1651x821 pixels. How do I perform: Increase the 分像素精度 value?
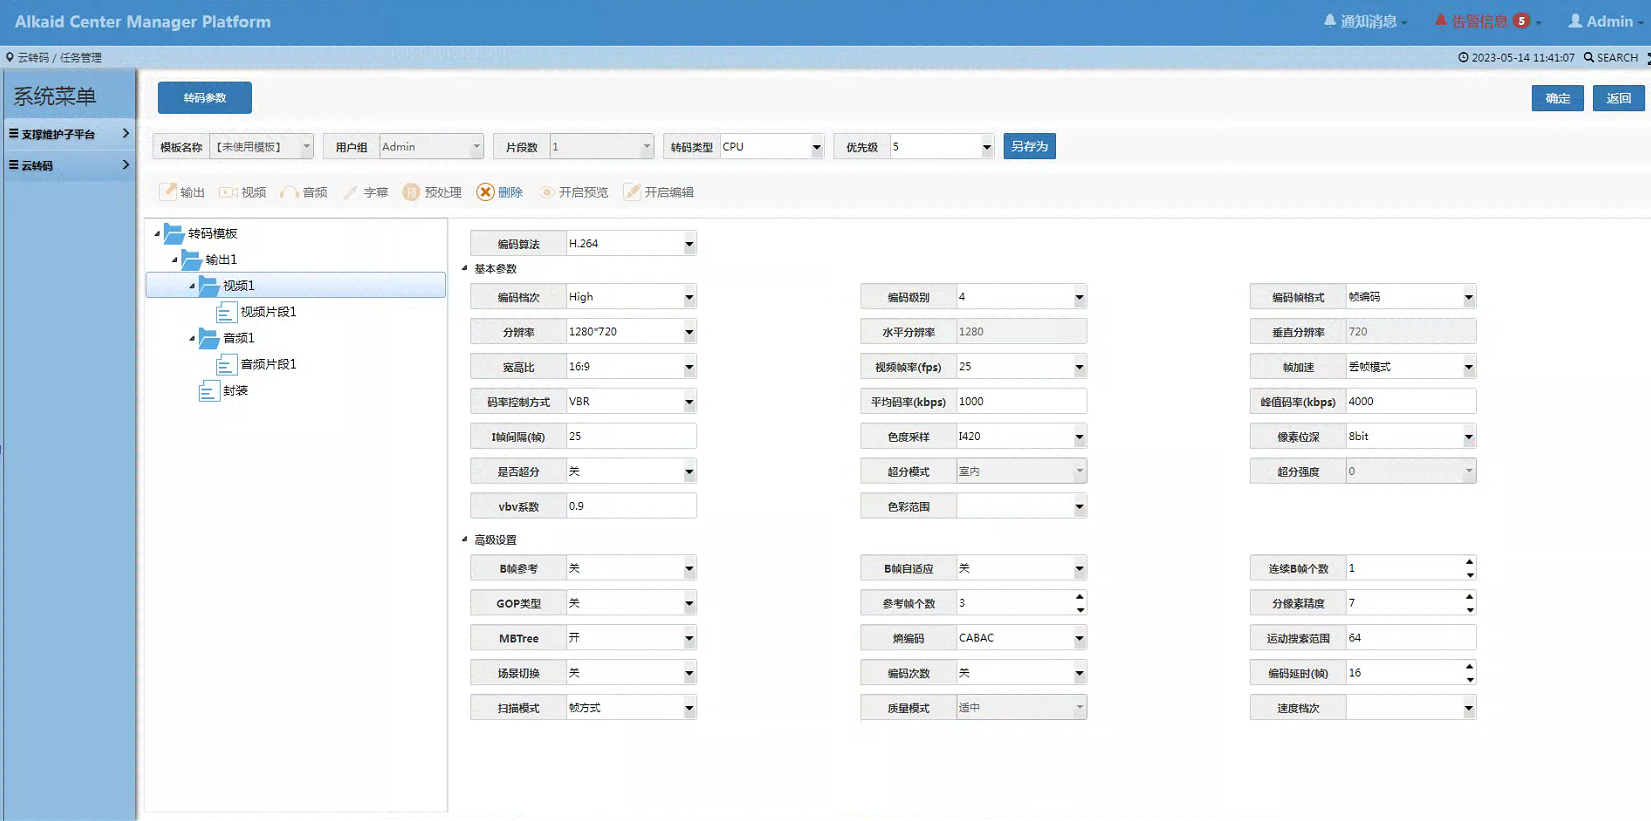click(1469, 597)
